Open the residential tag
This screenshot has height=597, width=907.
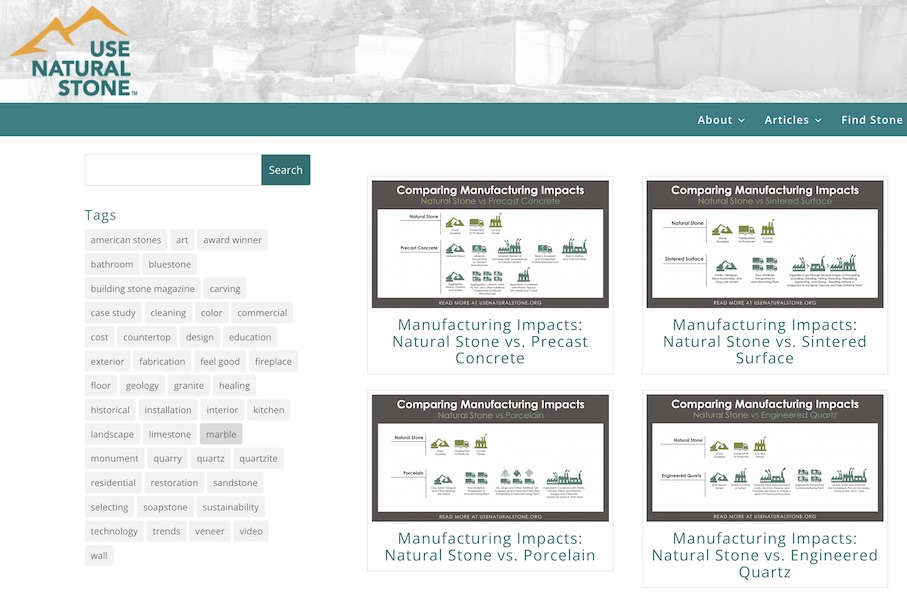click(113, 483)
